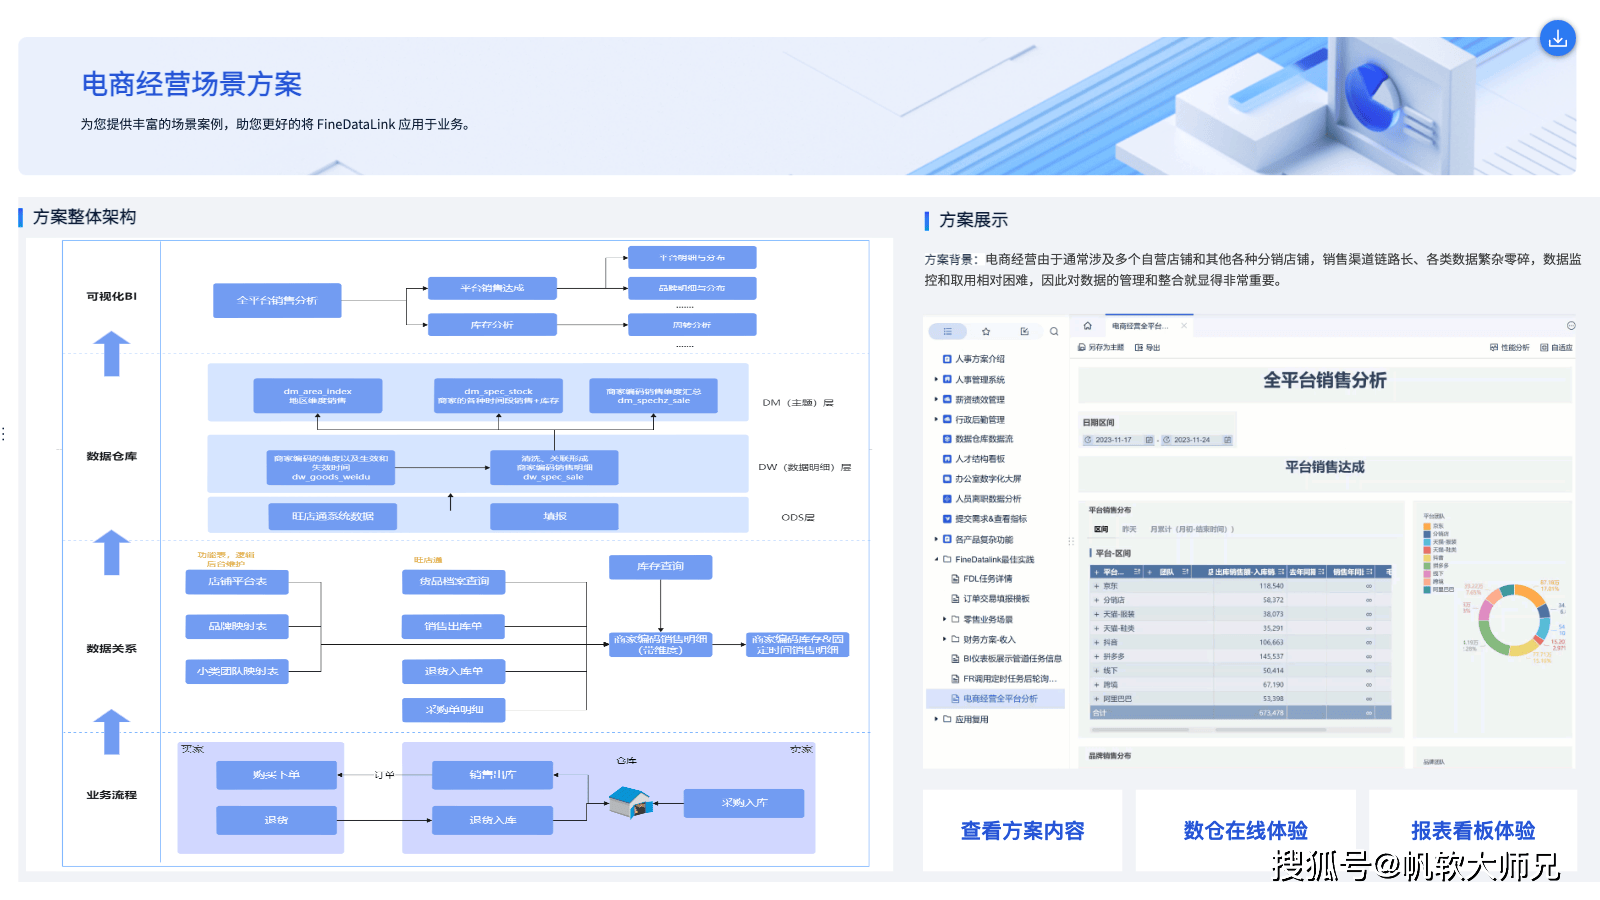Viewport: 1600px width, 900px height.
Task: Click the 团队 column header menu icon
Action: tap(1186, 572)
